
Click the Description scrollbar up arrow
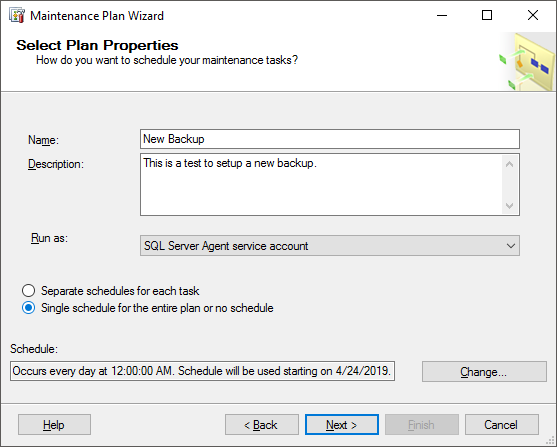[x=510, y=164]
